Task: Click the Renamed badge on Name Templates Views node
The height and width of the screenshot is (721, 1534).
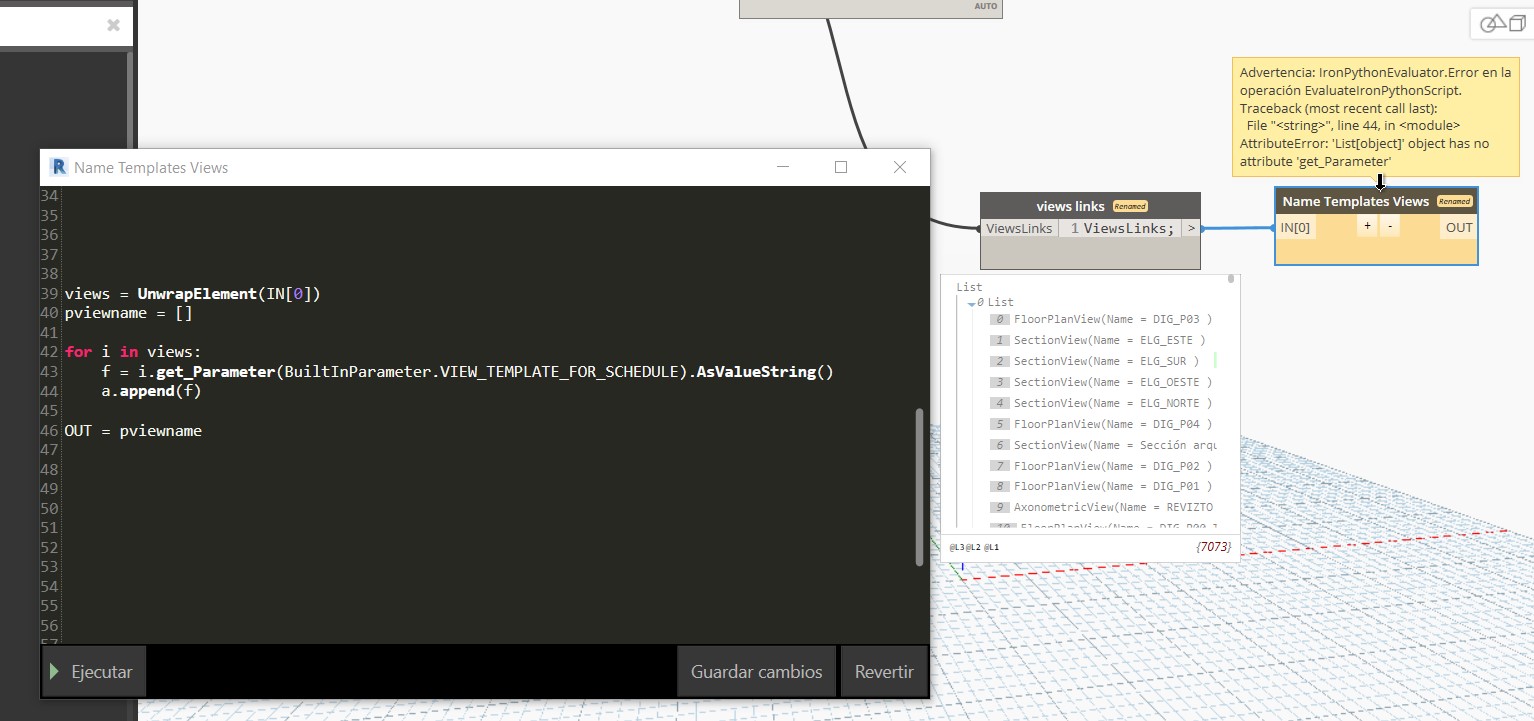Action: click(1455, 201)
